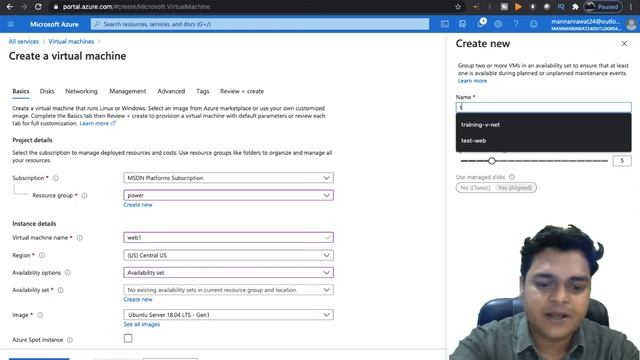640x360 pixels.
Task: Open Cloud Shell from the top bar
Action: 445,24
